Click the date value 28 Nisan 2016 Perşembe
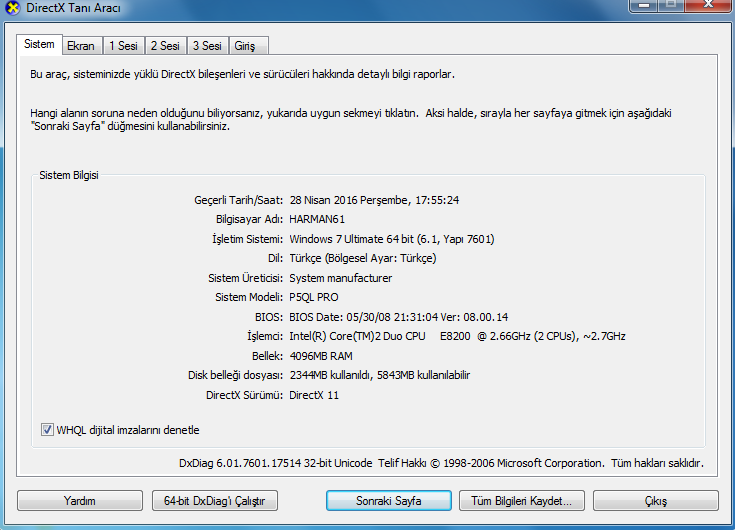This screenshot has height=530, width=735. click(349, 200)
